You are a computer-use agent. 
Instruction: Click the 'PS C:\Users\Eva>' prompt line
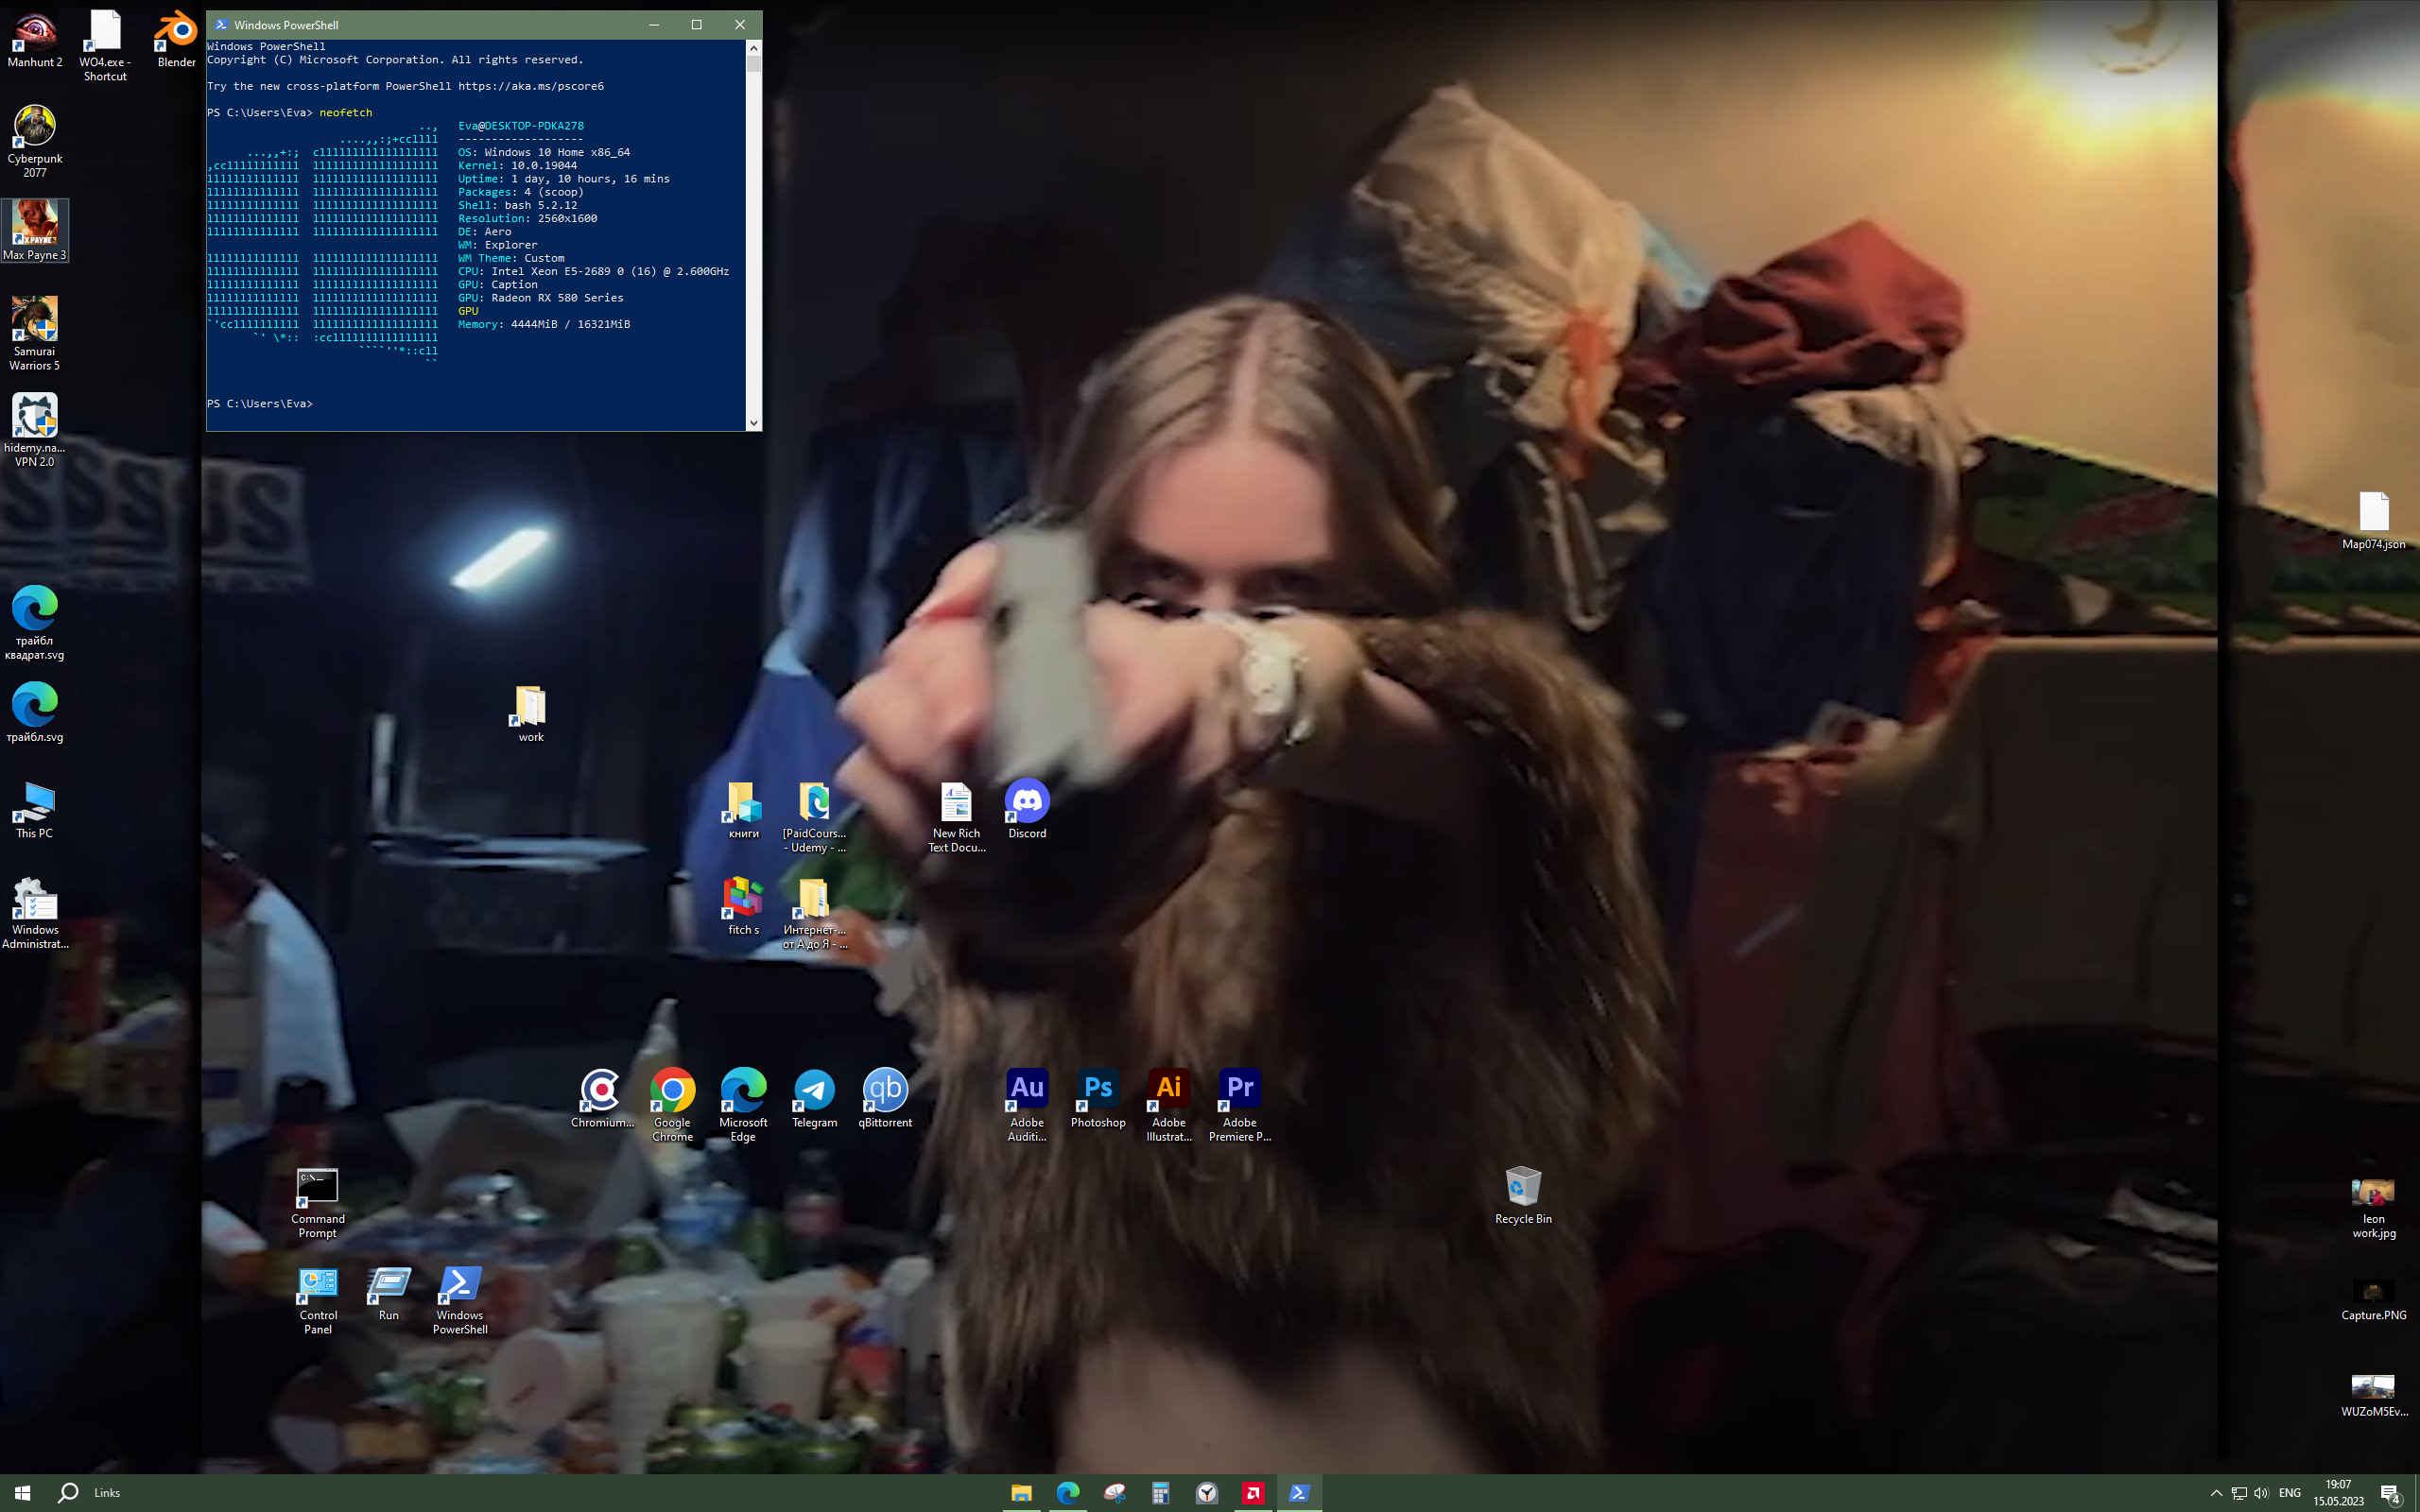click(x=260, y=404)
